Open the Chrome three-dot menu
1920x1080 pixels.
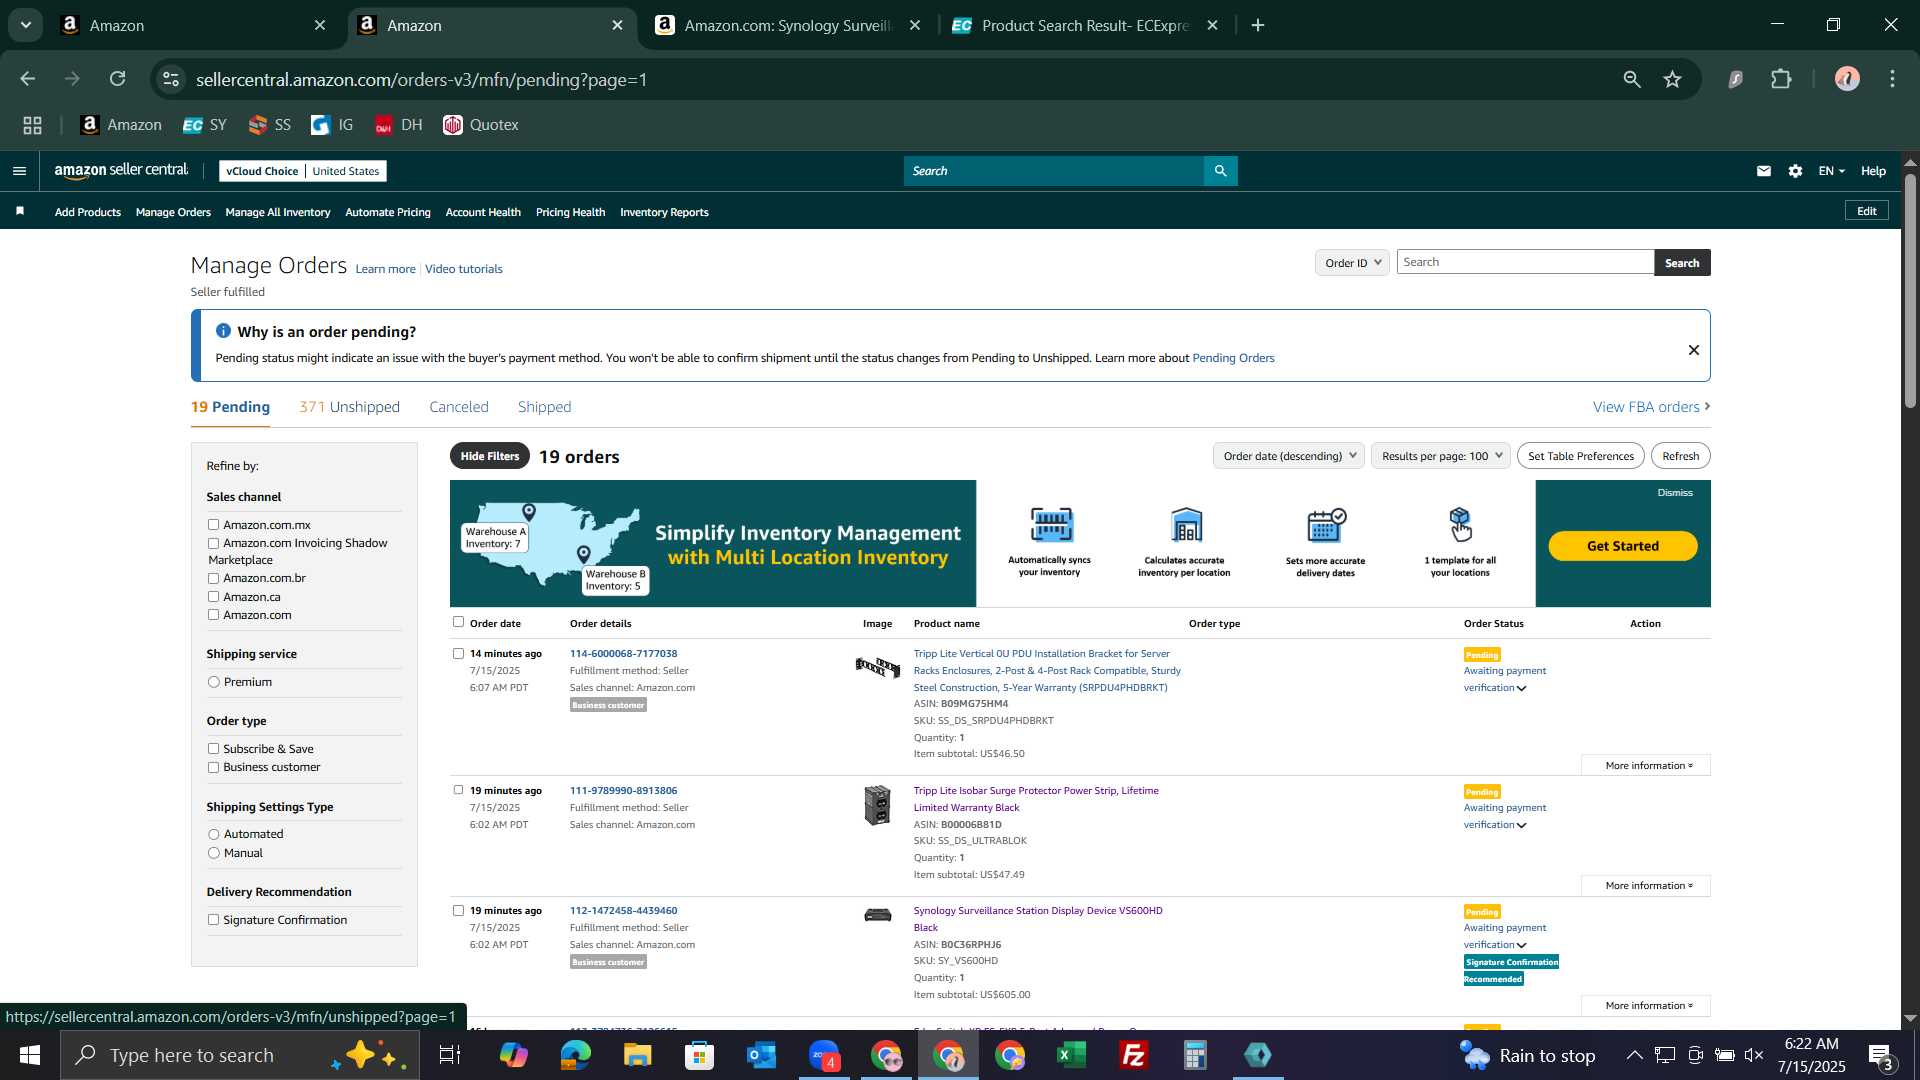coord(1893,79)
